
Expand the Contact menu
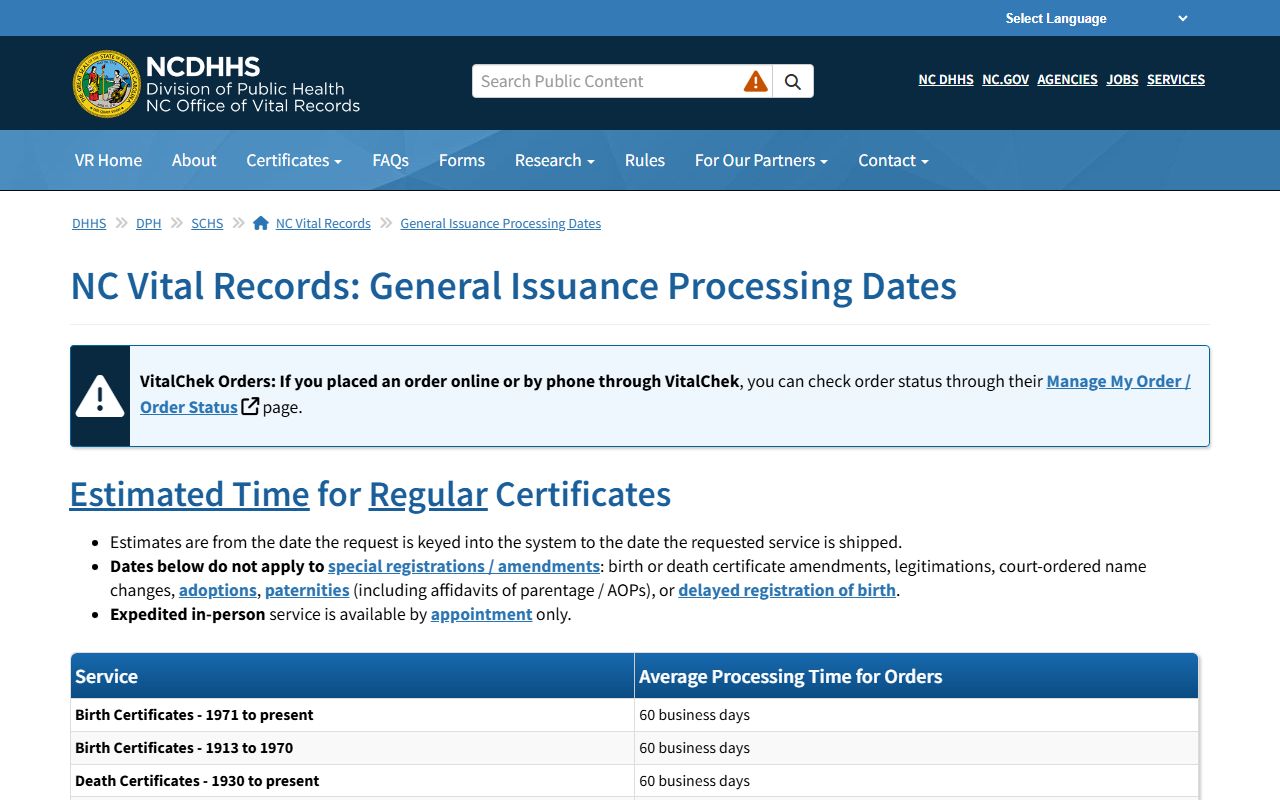pyautogui.click(x=893, y=160)
